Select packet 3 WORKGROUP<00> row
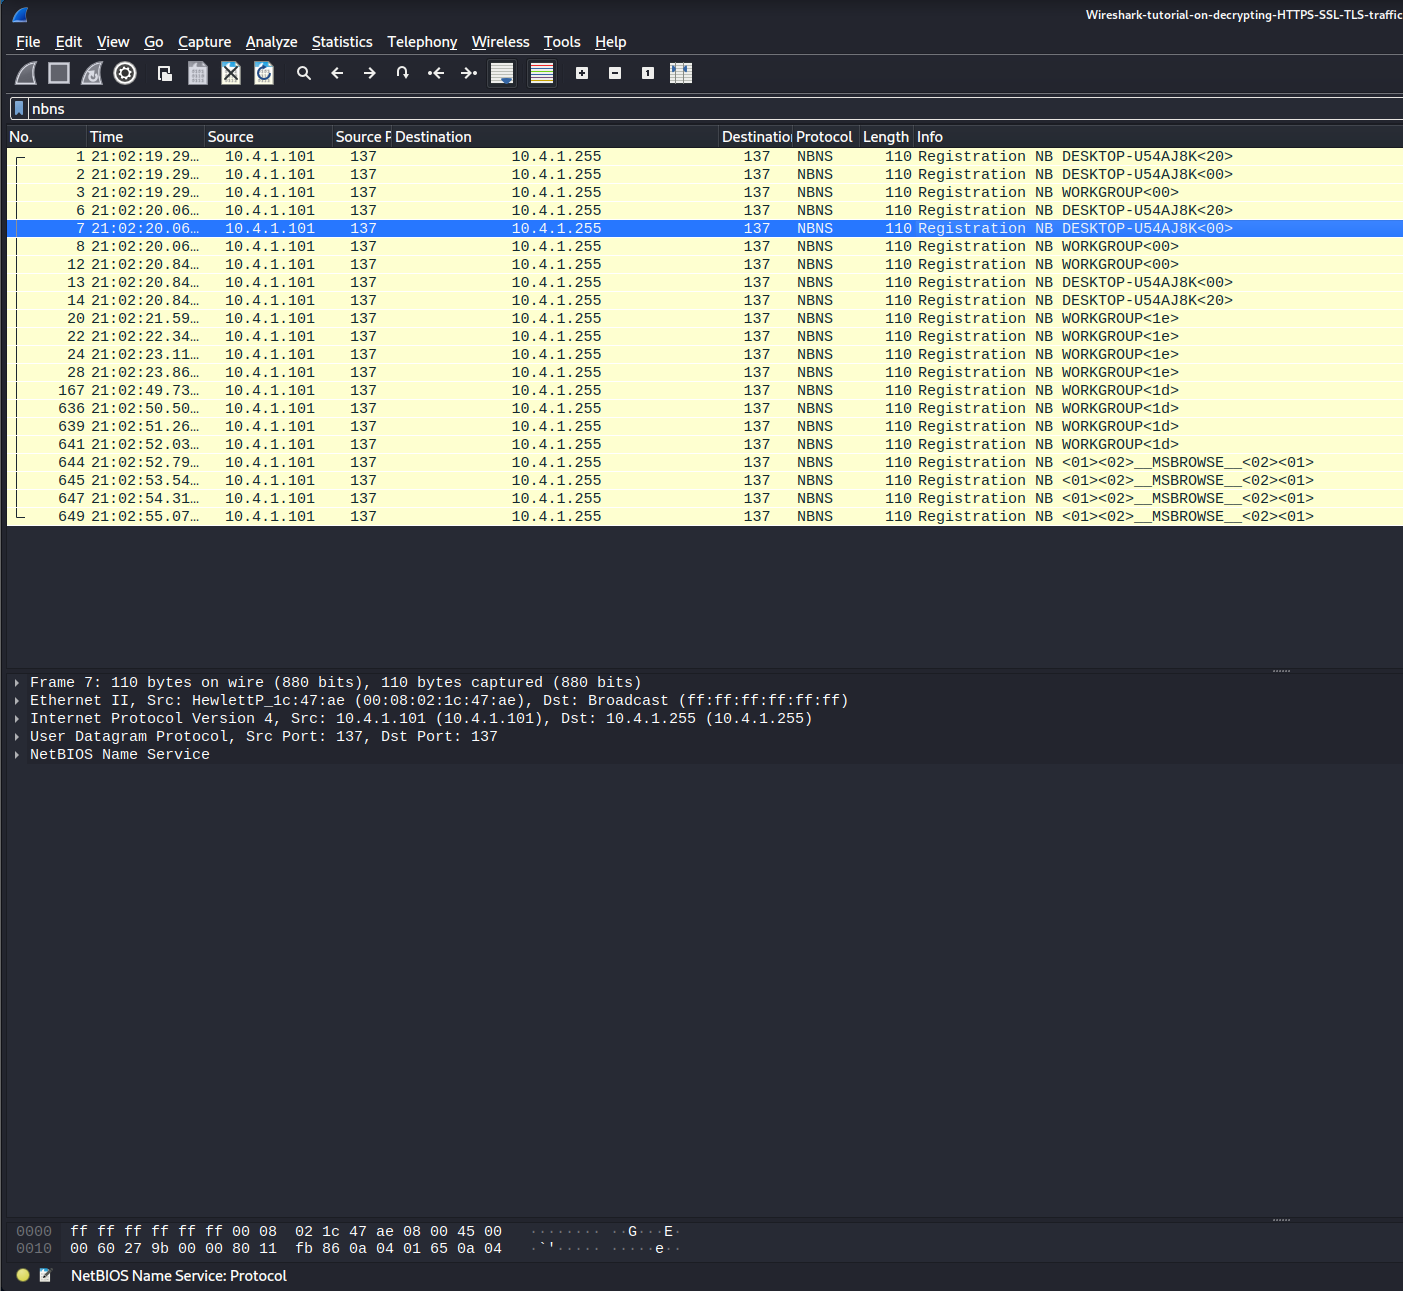This screenshot has width=1403, height=1291. (x=705, y=193)
